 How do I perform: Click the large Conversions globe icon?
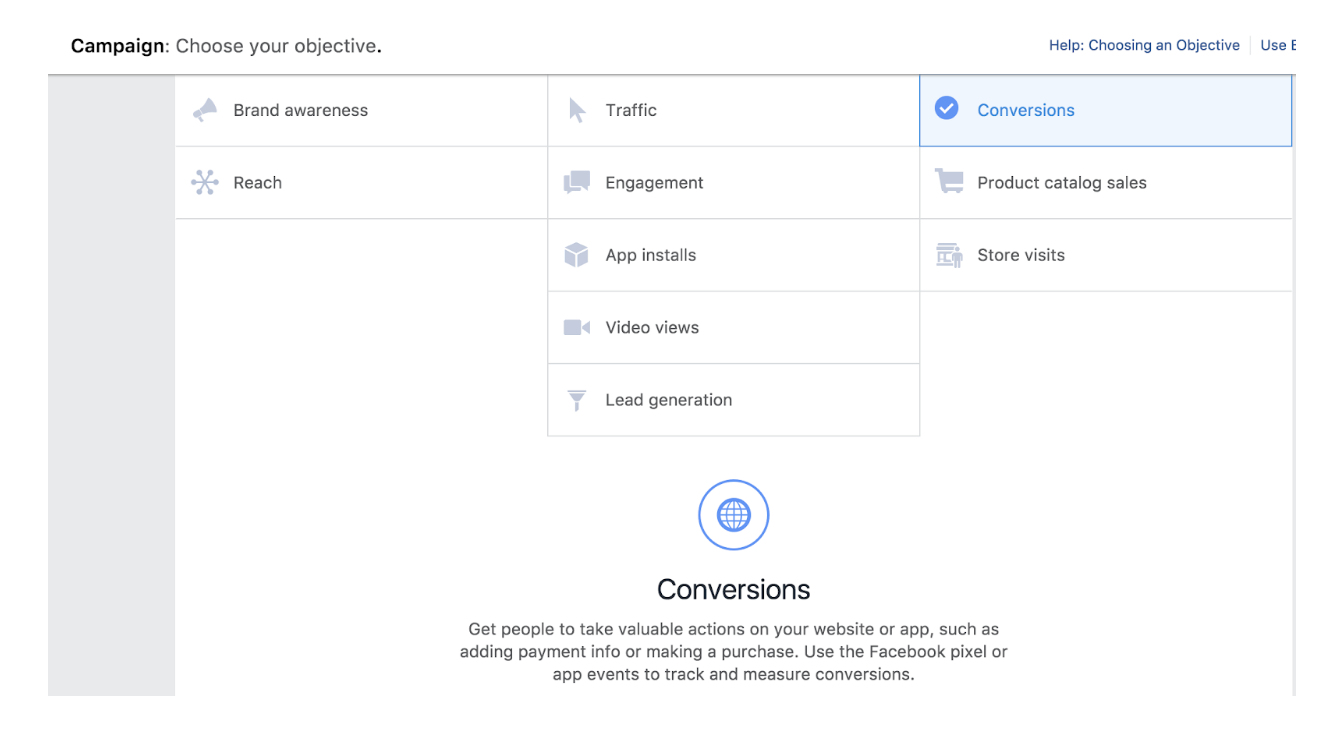pyautogui.click(x=734, y=515)
